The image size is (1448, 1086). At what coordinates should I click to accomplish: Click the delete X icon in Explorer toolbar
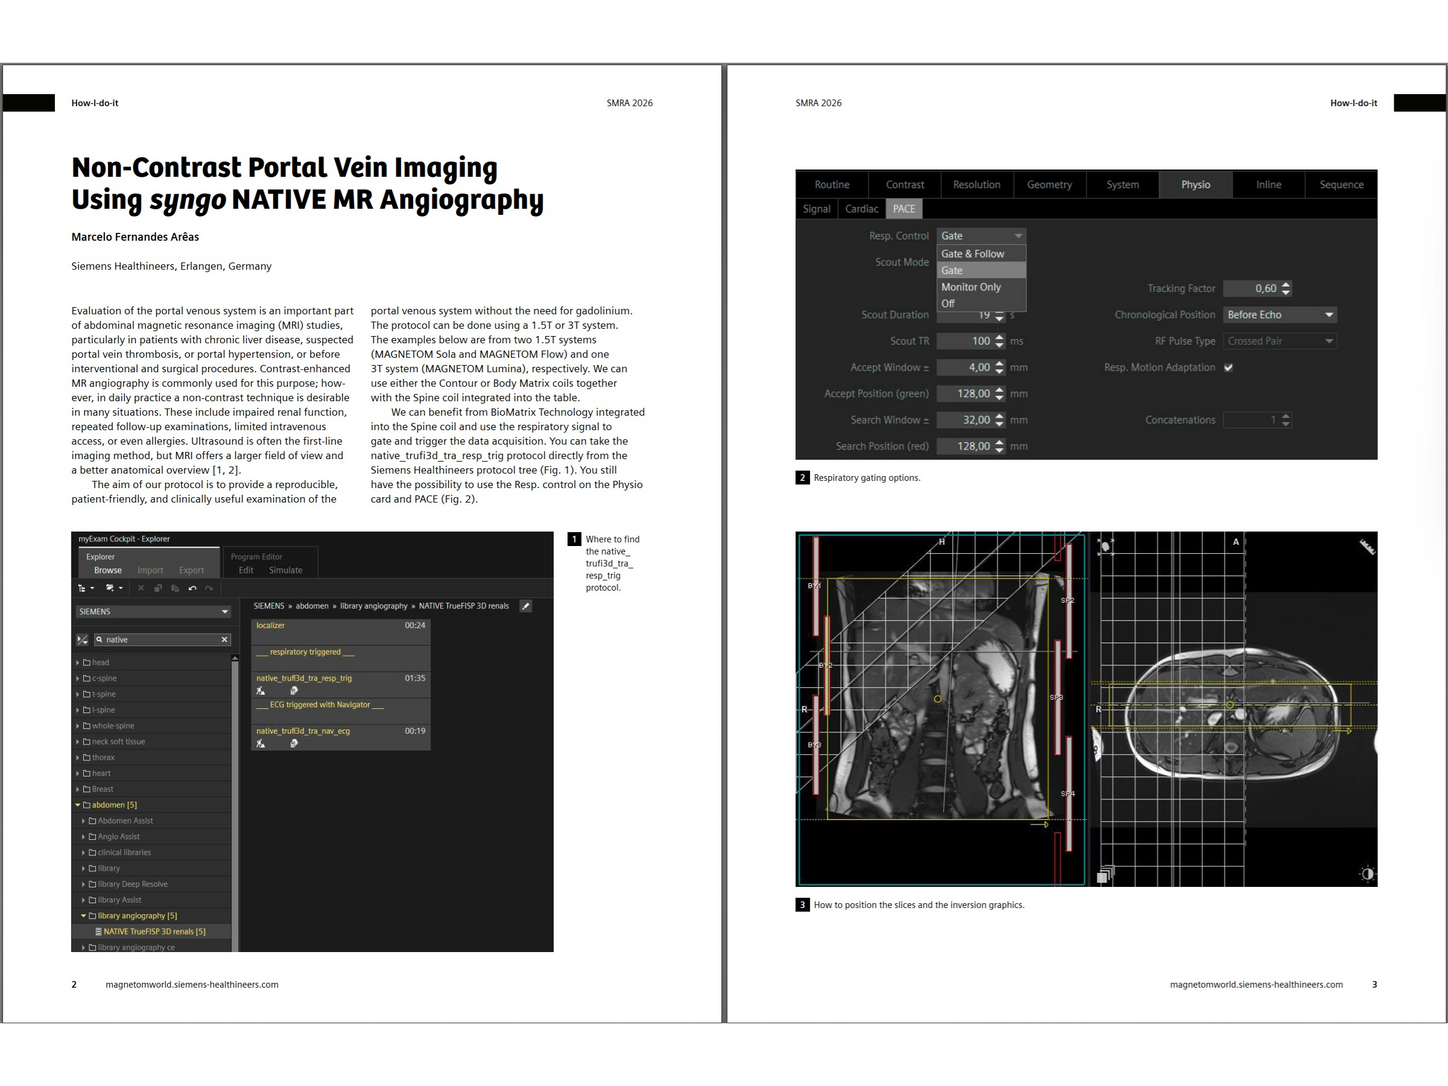tap(141, 588)
